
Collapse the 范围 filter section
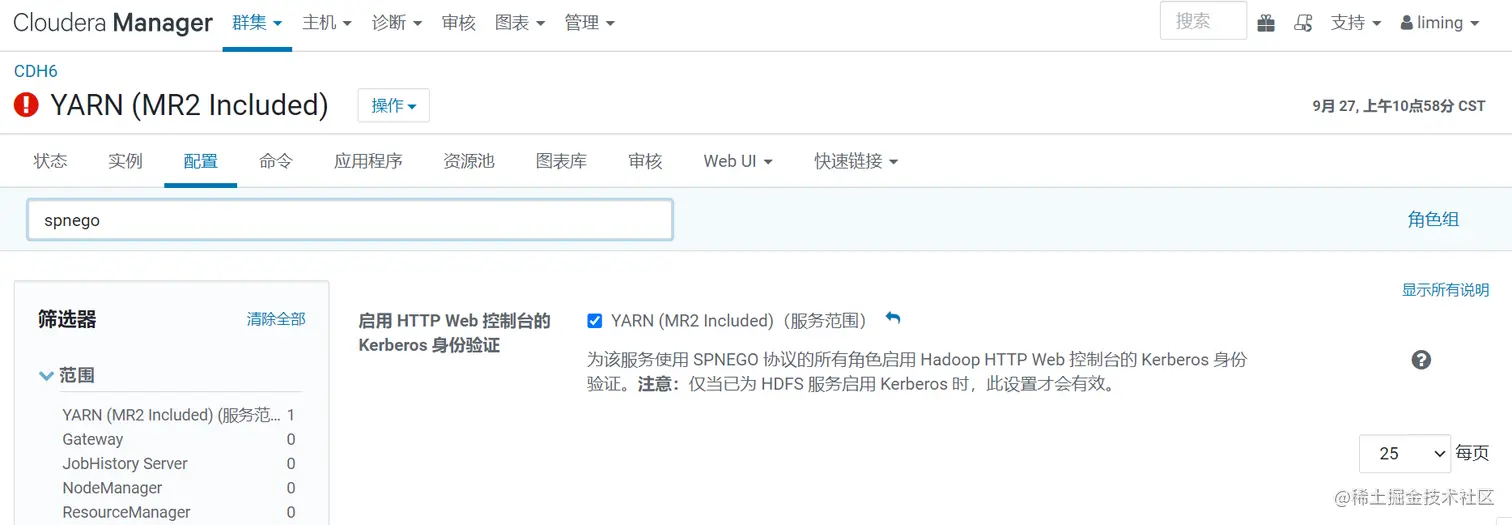[67, 375]
